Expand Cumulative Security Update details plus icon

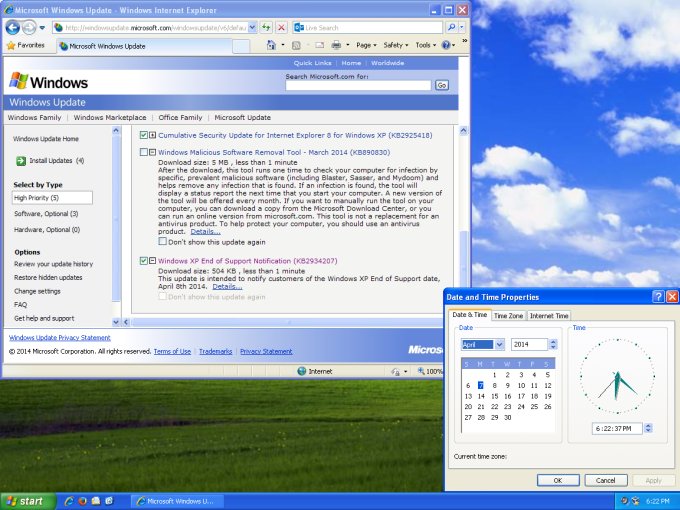click(153, 135)
